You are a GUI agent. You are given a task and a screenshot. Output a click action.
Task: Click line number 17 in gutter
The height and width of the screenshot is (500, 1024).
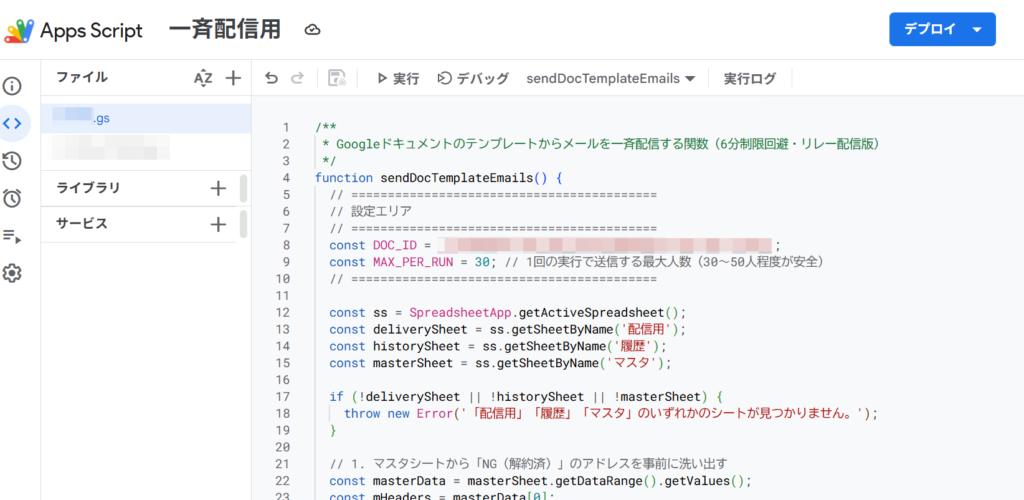pos(283,396)
